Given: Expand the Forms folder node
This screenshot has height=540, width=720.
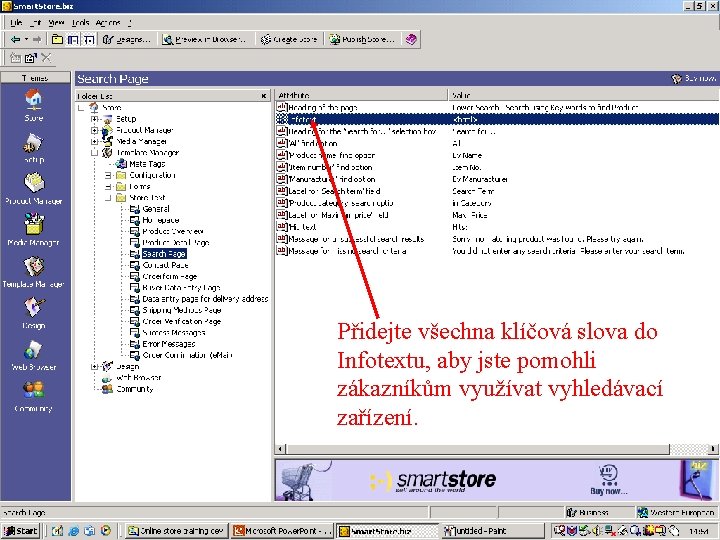Looking at the screenshot, I should pyautogui.click(x=108, y=186).
